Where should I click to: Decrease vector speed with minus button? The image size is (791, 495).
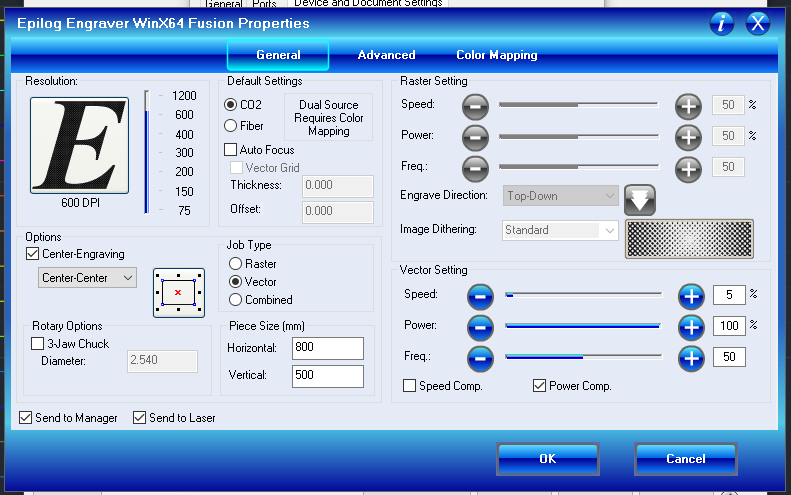(480, 297)
